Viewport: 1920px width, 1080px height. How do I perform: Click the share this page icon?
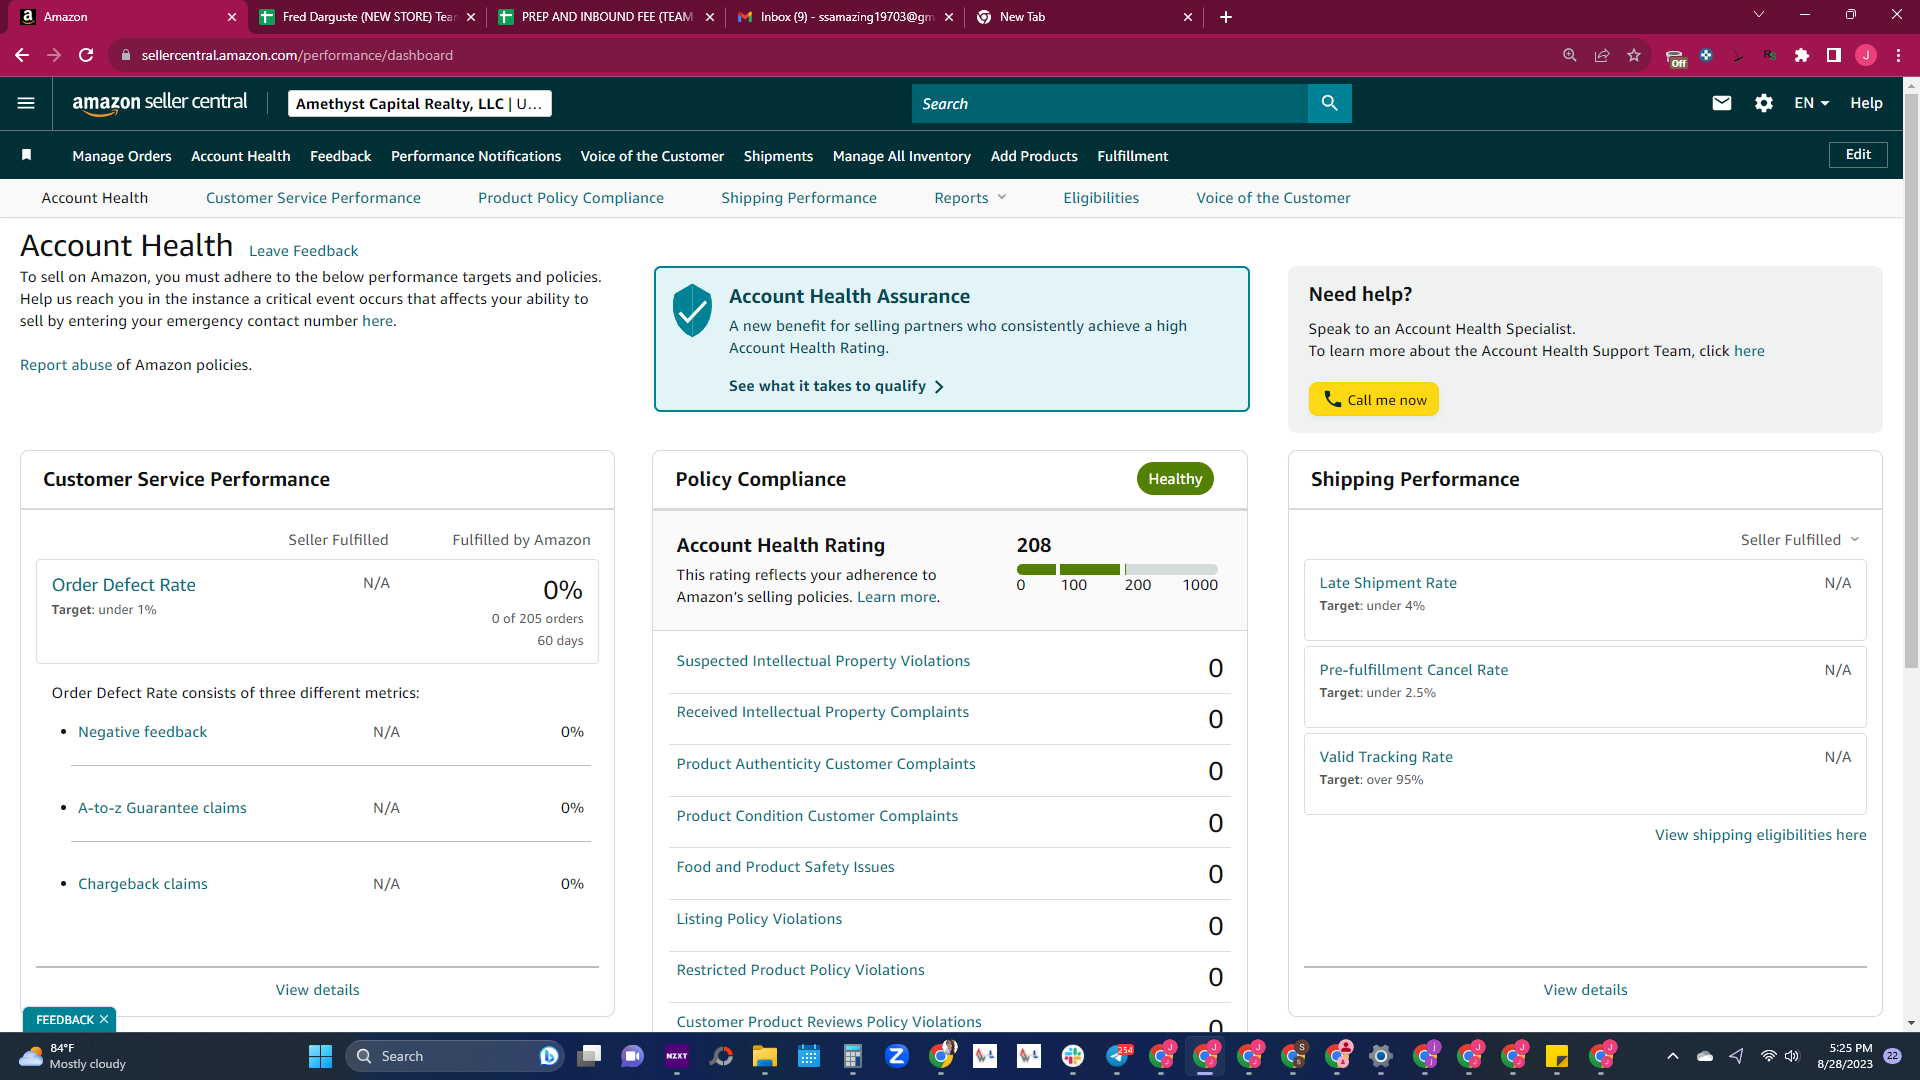point(1602,55)
